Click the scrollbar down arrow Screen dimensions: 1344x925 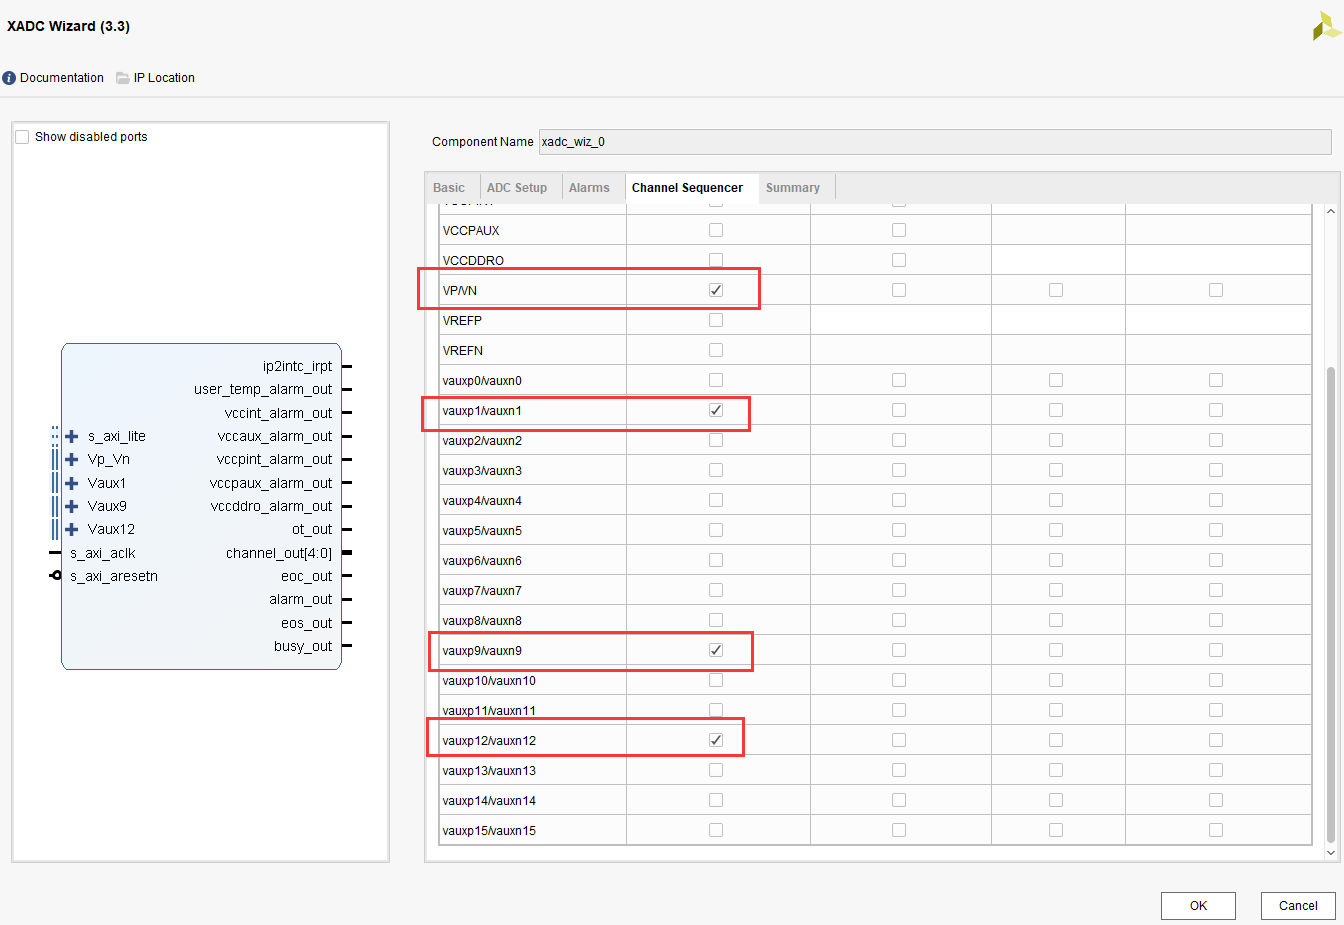pos(1330,853)
